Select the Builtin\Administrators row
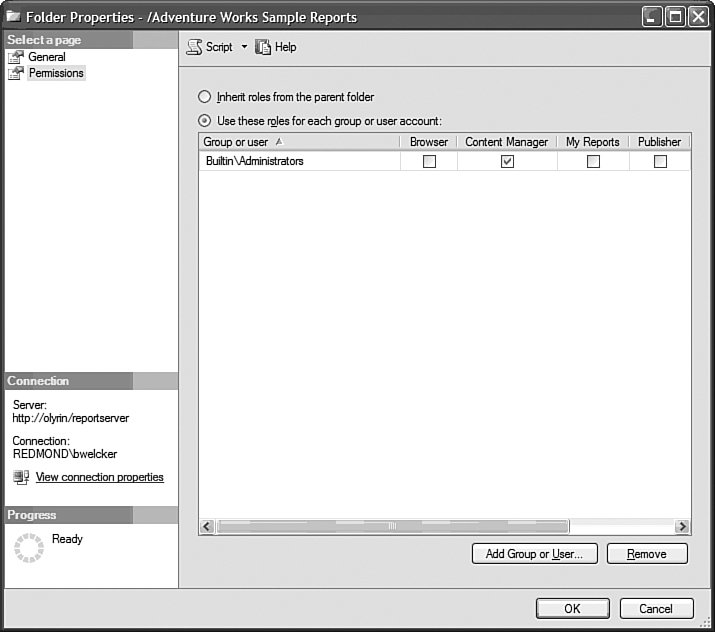This screenshot has width=715, height=632. click(x=445, y=161)
